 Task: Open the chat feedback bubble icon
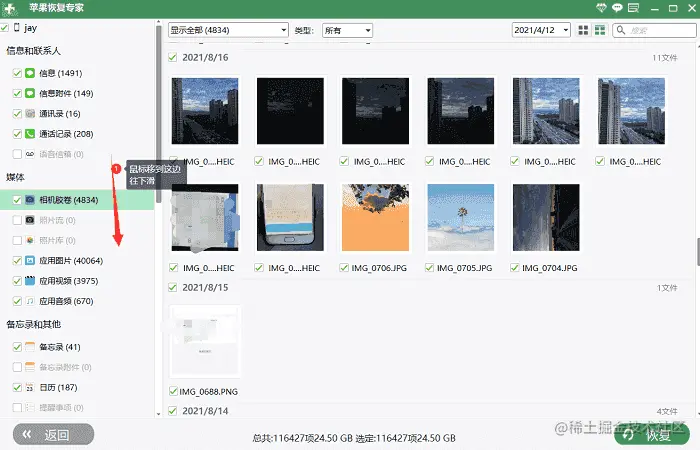(x=617, y=8)
